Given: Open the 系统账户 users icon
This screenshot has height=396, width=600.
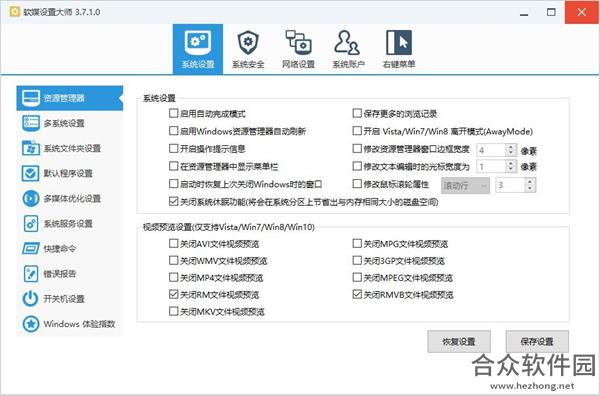Looking at the screenshot, I should click(347, 42).
